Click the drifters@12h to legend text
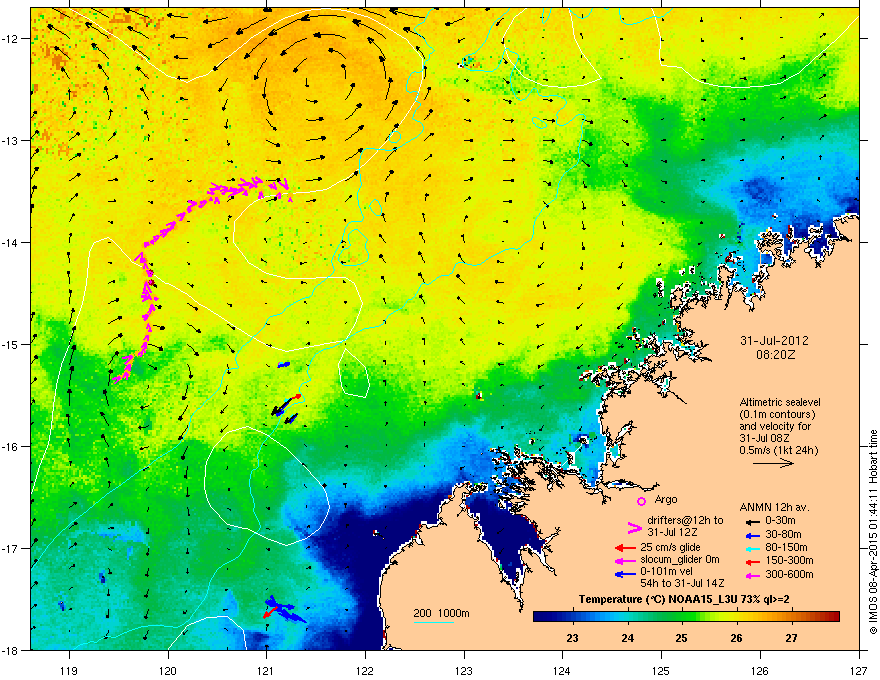The width and height of the screenshot is (880, 680). (x=685, y=520)
